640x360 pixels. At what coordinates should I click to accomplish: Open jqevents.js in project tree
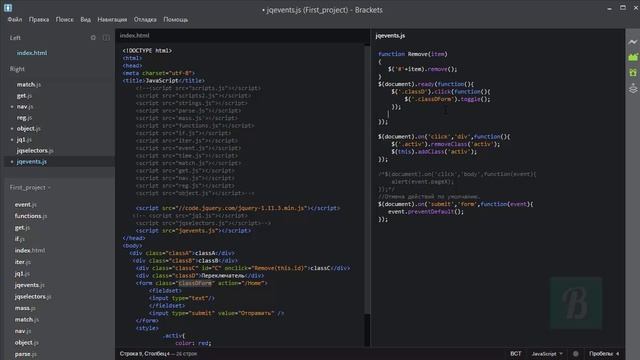(x=29, y=285)
